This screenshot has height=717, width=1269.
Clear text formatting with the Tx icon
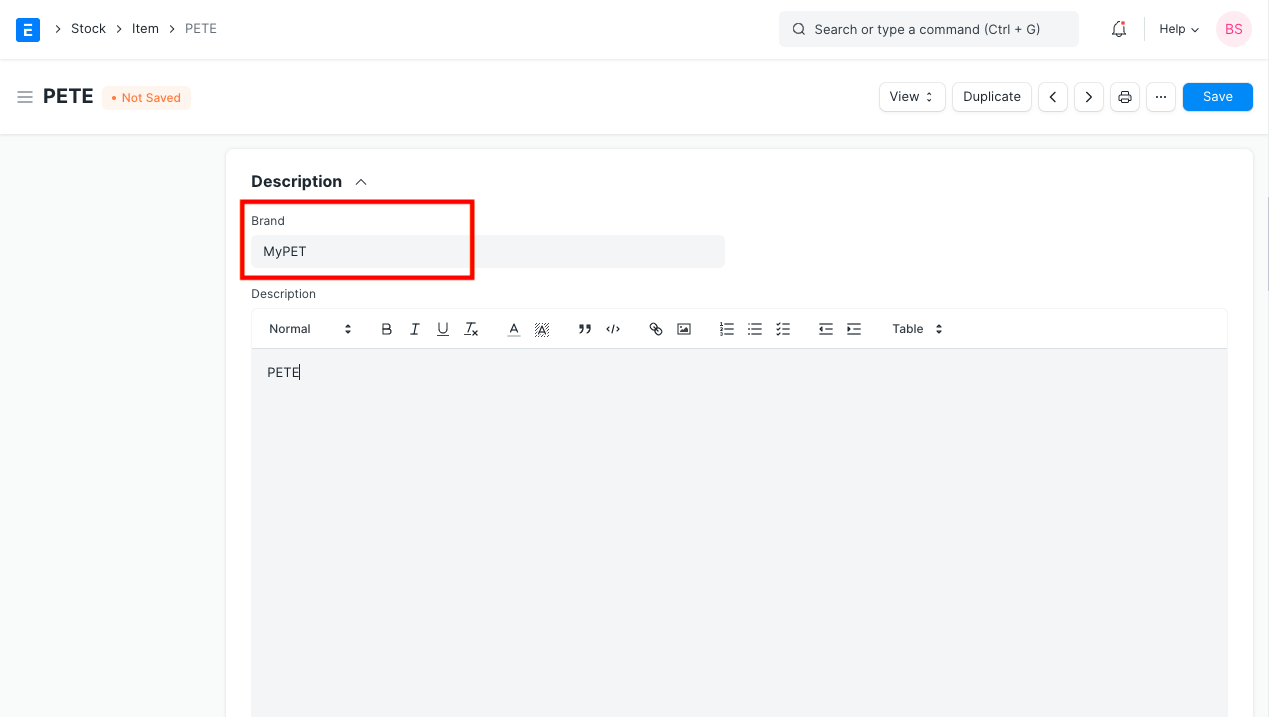point(472,329)
